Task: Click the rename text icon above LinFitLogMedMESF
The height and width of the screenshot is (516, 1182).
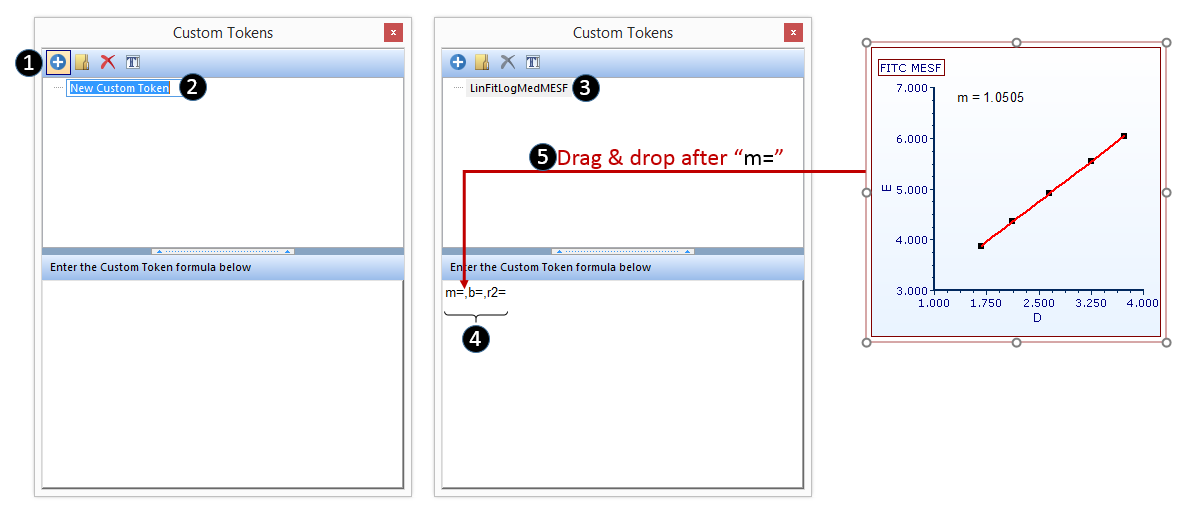Action: point(533,62)
